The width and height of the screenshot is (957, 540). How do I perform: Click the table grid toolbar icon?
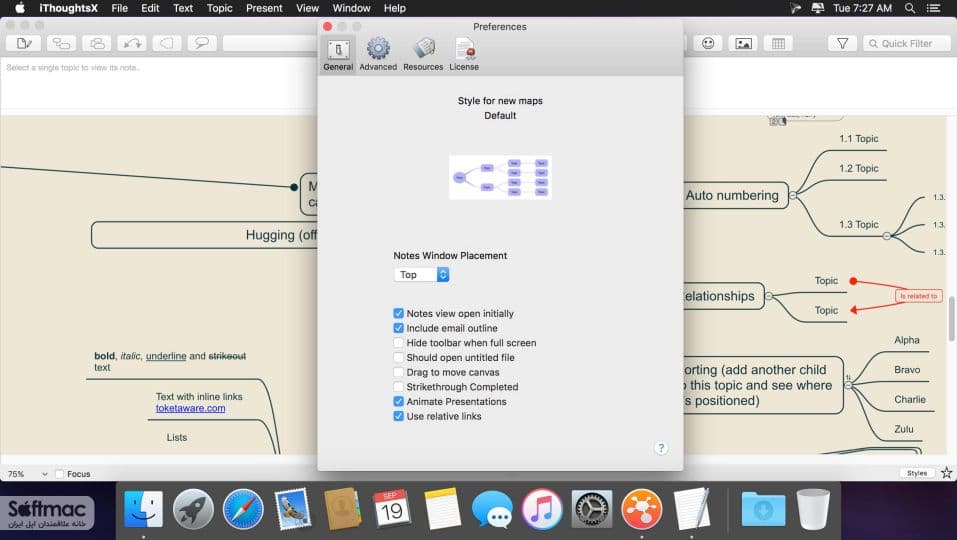click(778, 43)
